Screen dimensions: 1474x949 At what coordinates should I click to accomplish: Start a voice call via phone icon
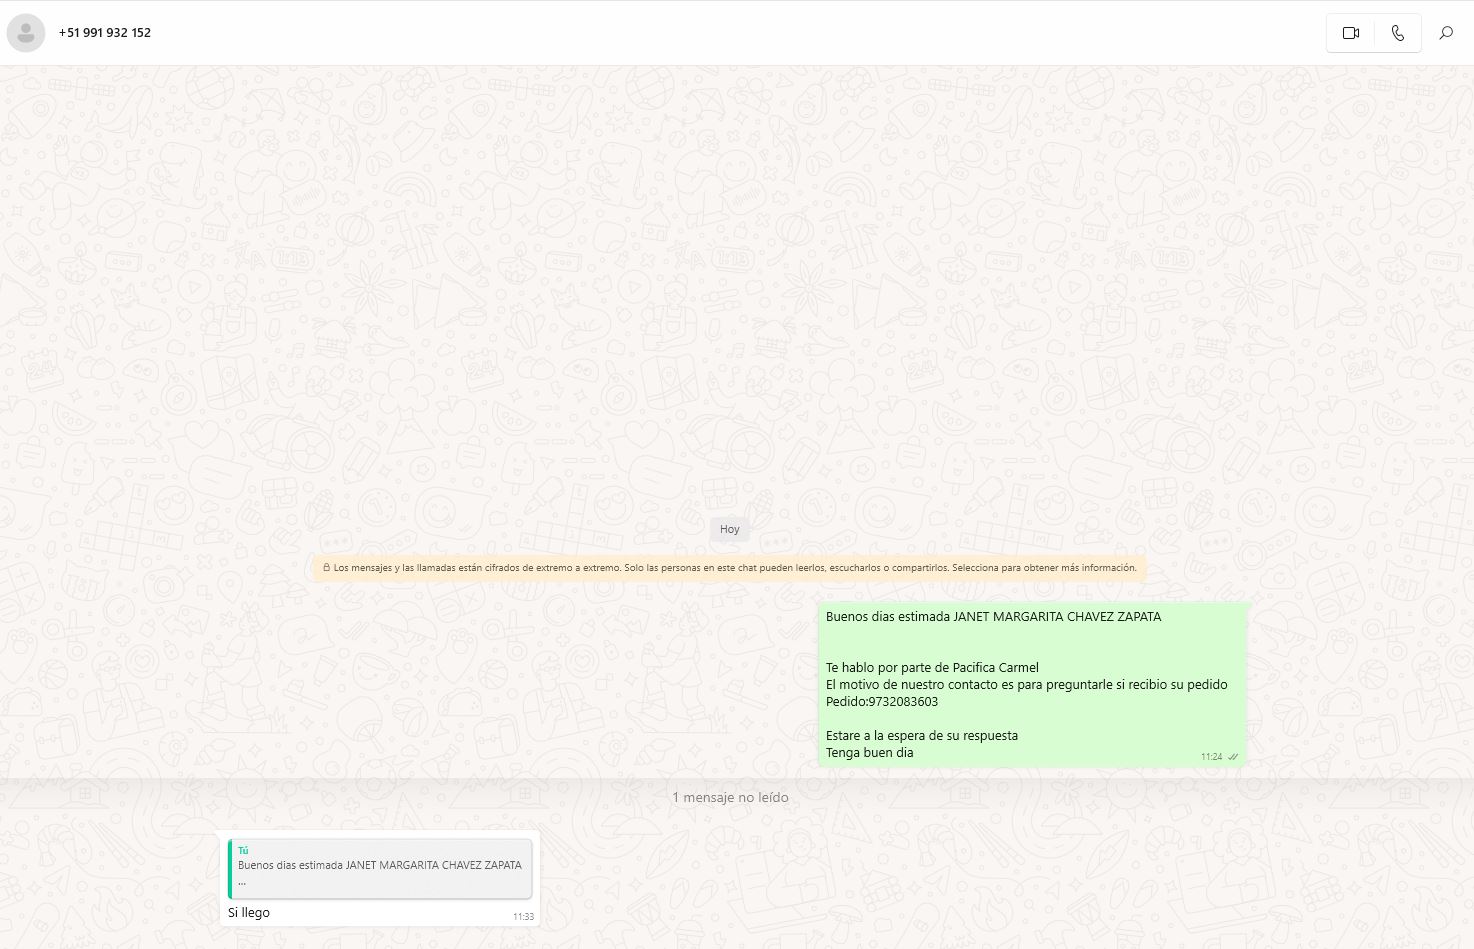tap(1397, 33)
